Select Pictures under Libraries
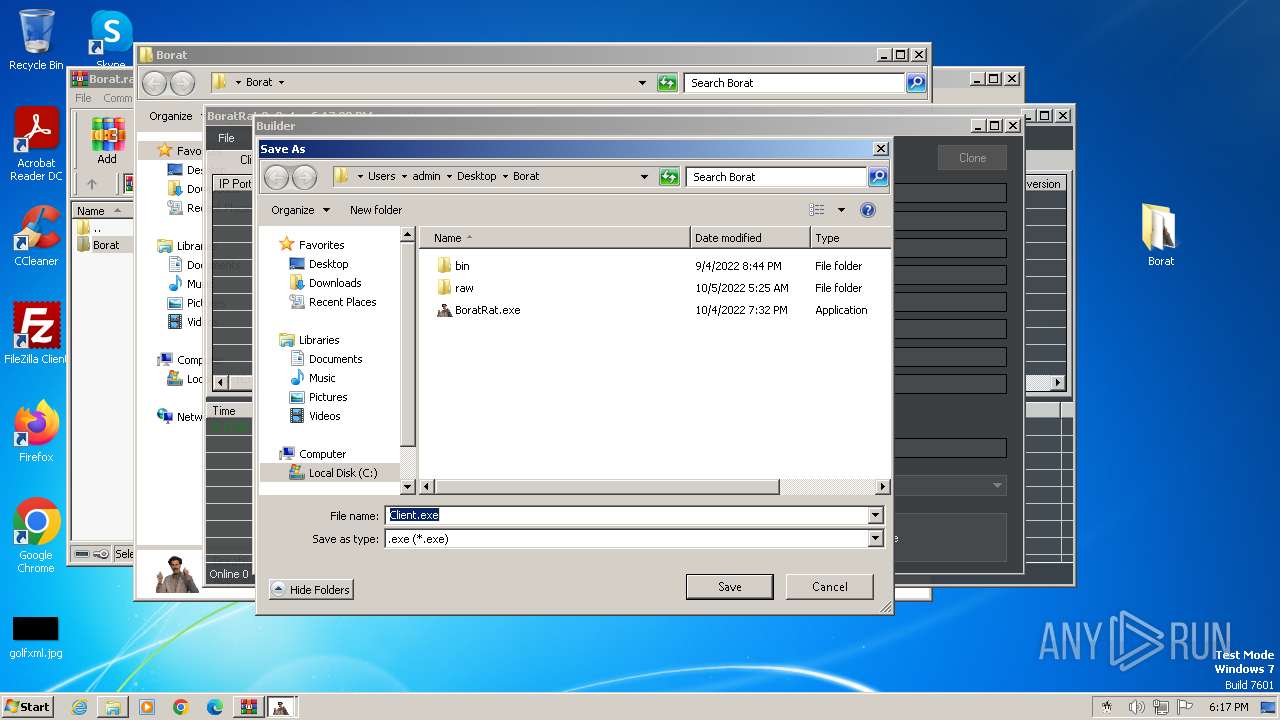 pyautogui.click(x=327, y=397)
